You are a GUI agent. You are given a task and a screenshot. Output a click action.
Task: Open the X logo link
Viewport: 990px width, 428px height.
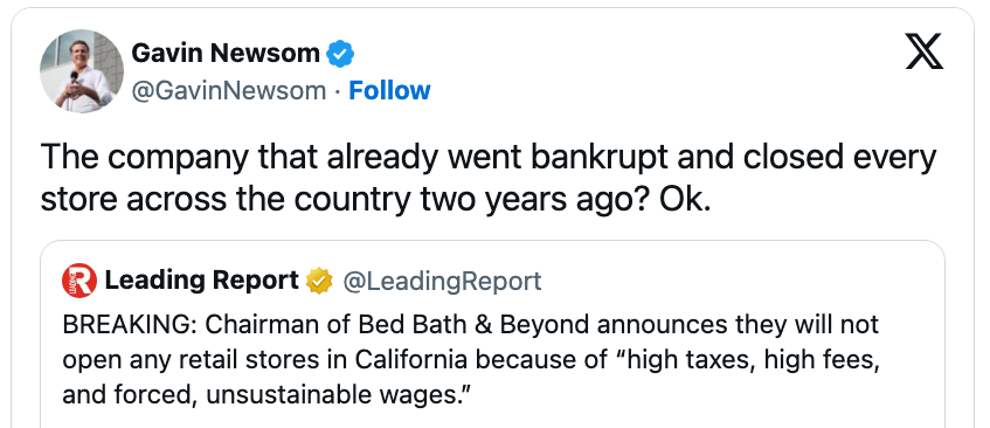click(924, 53)
